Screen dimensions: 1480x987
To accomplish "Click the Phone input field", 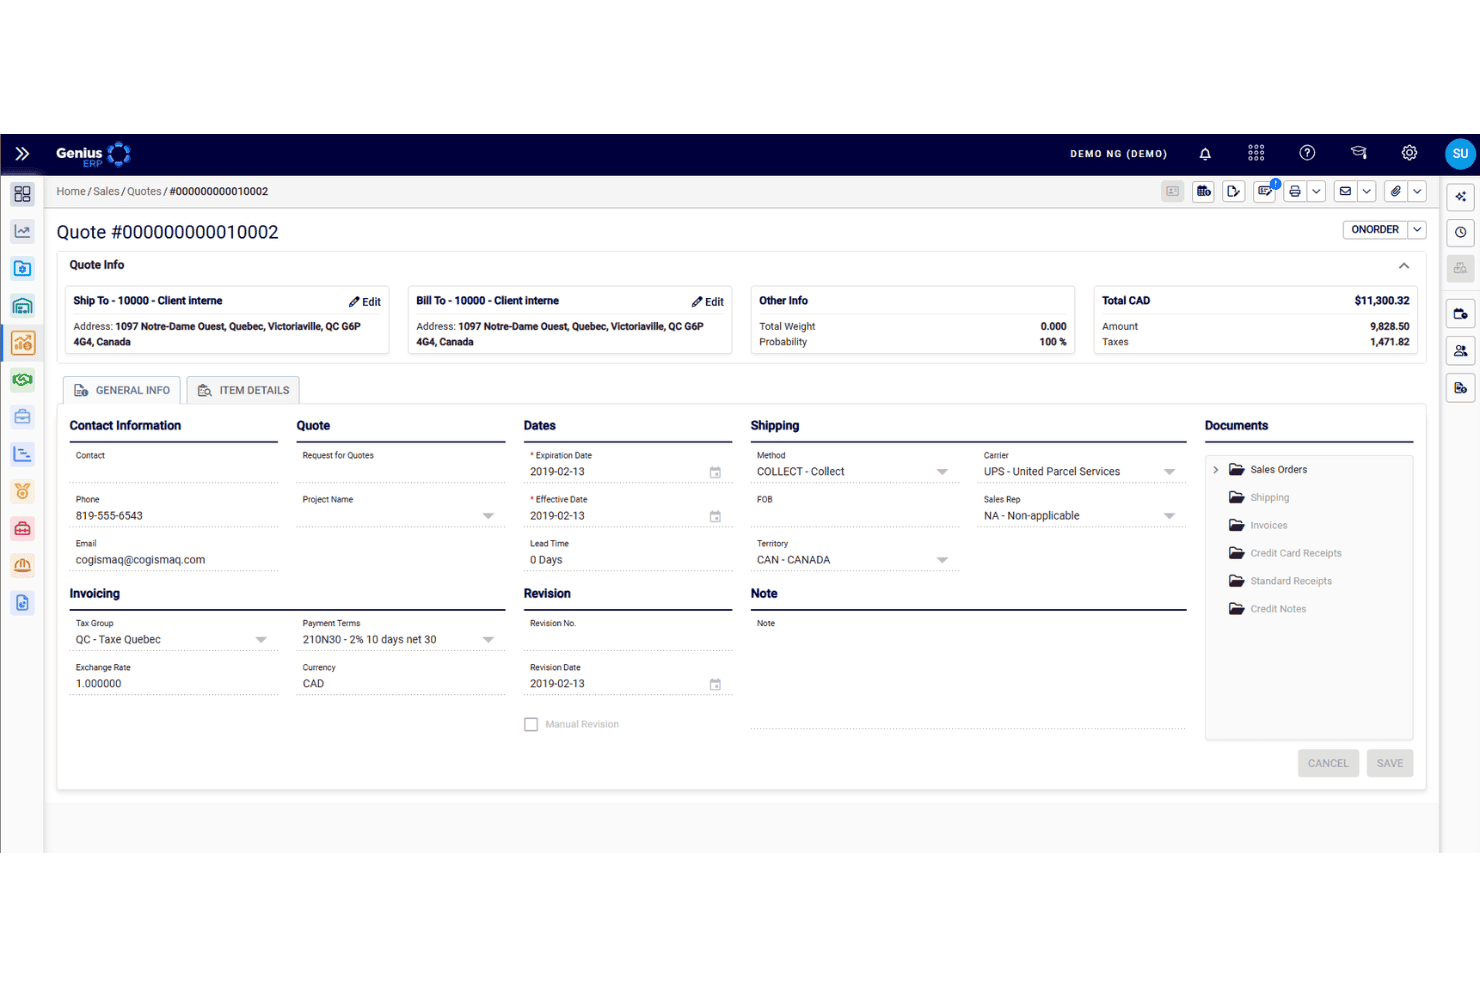I will (174, 516).
